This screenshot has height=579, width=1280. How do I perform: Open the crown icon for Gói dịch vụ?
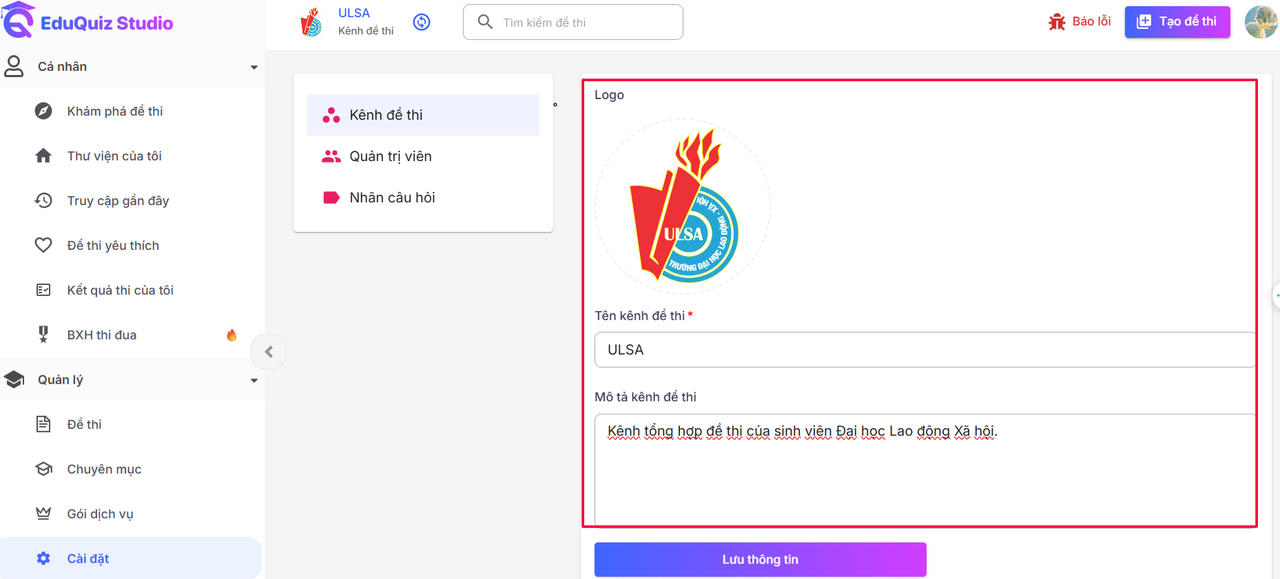tap(43, 514)
